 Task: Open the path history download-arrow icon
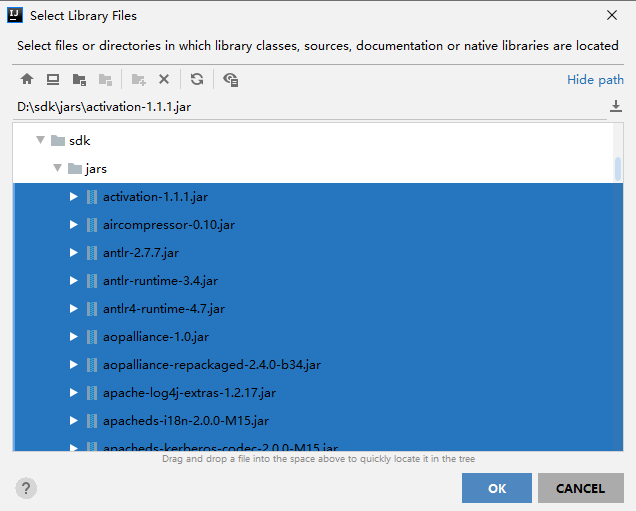(616, 106)
